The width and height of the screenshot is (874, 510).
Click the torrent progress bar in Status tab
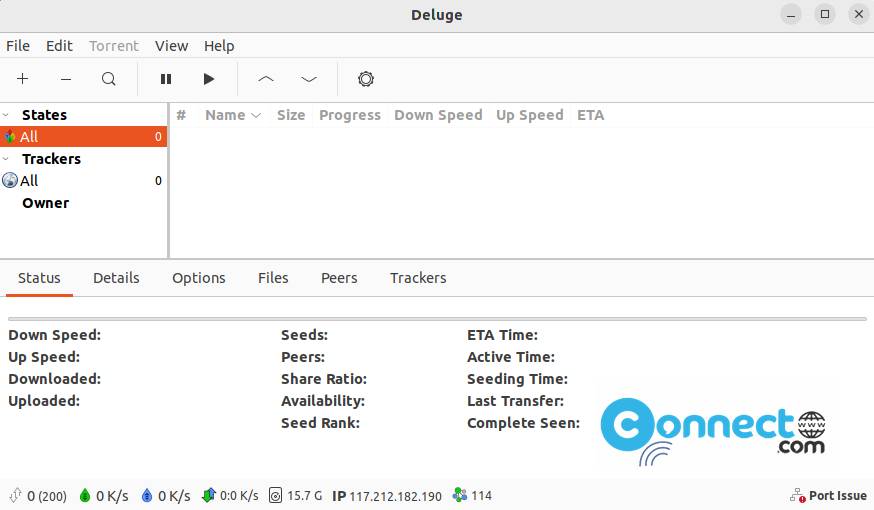tap(437, 319)
